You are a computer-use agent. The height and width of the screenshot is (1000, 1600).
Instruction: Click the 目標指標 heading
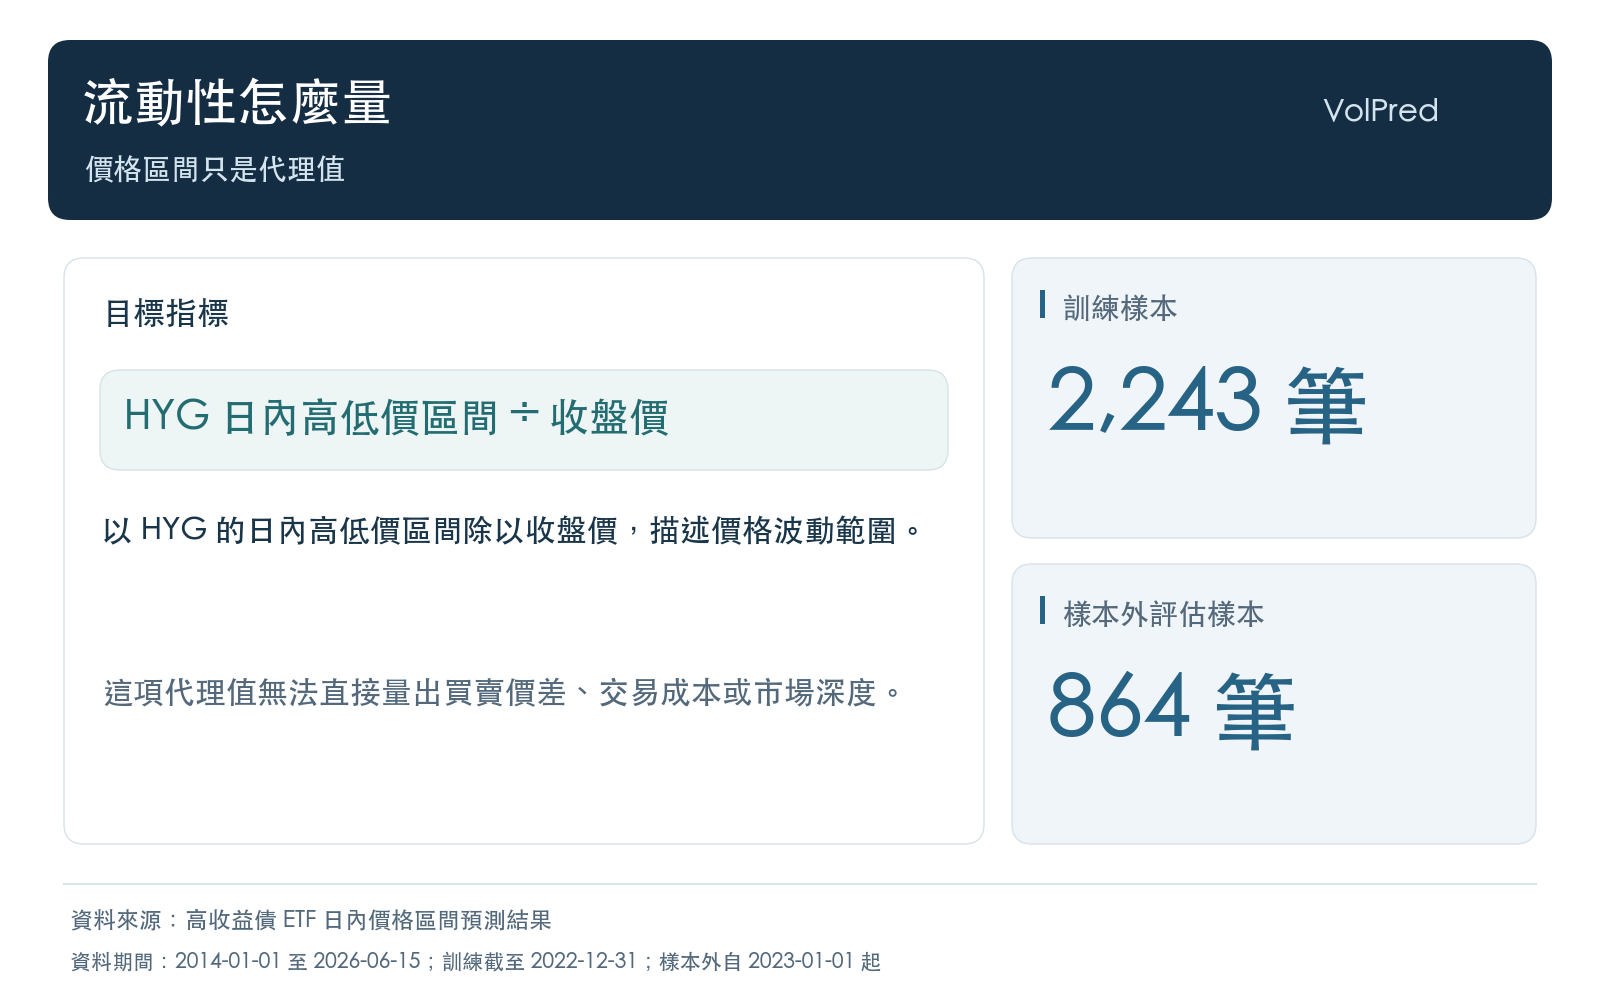point(167,314)
